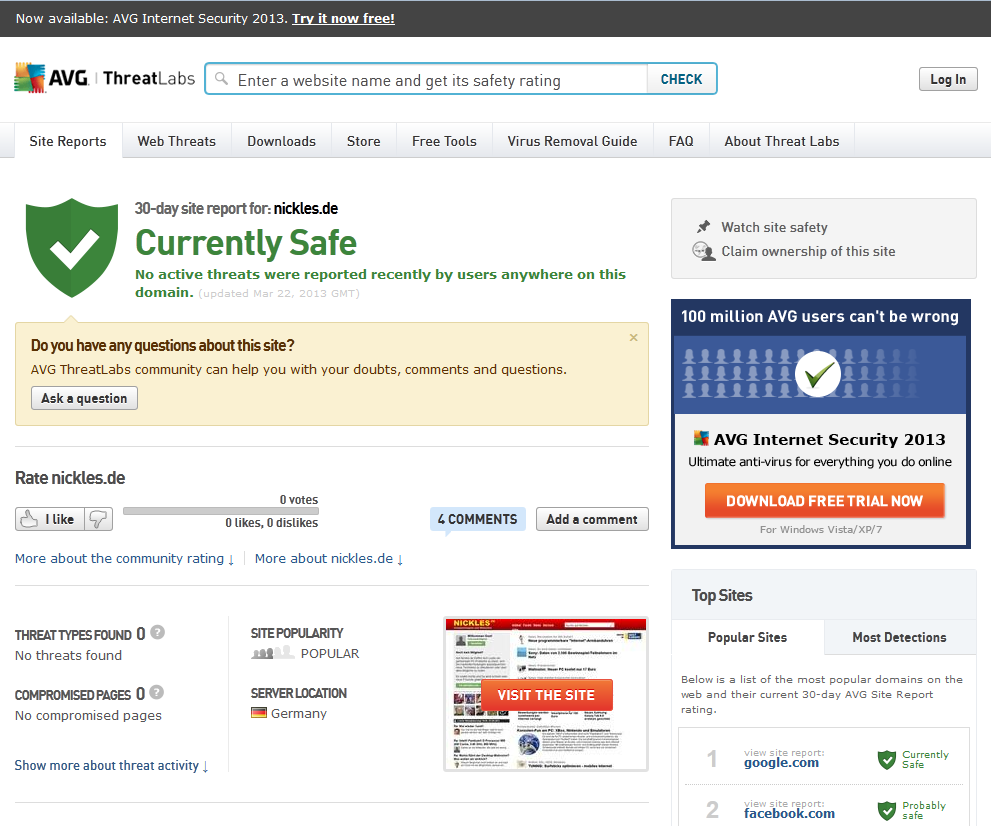991x826 pixels.
Task: Click the thumbs-down dislike icon
Action: (99, 519)
